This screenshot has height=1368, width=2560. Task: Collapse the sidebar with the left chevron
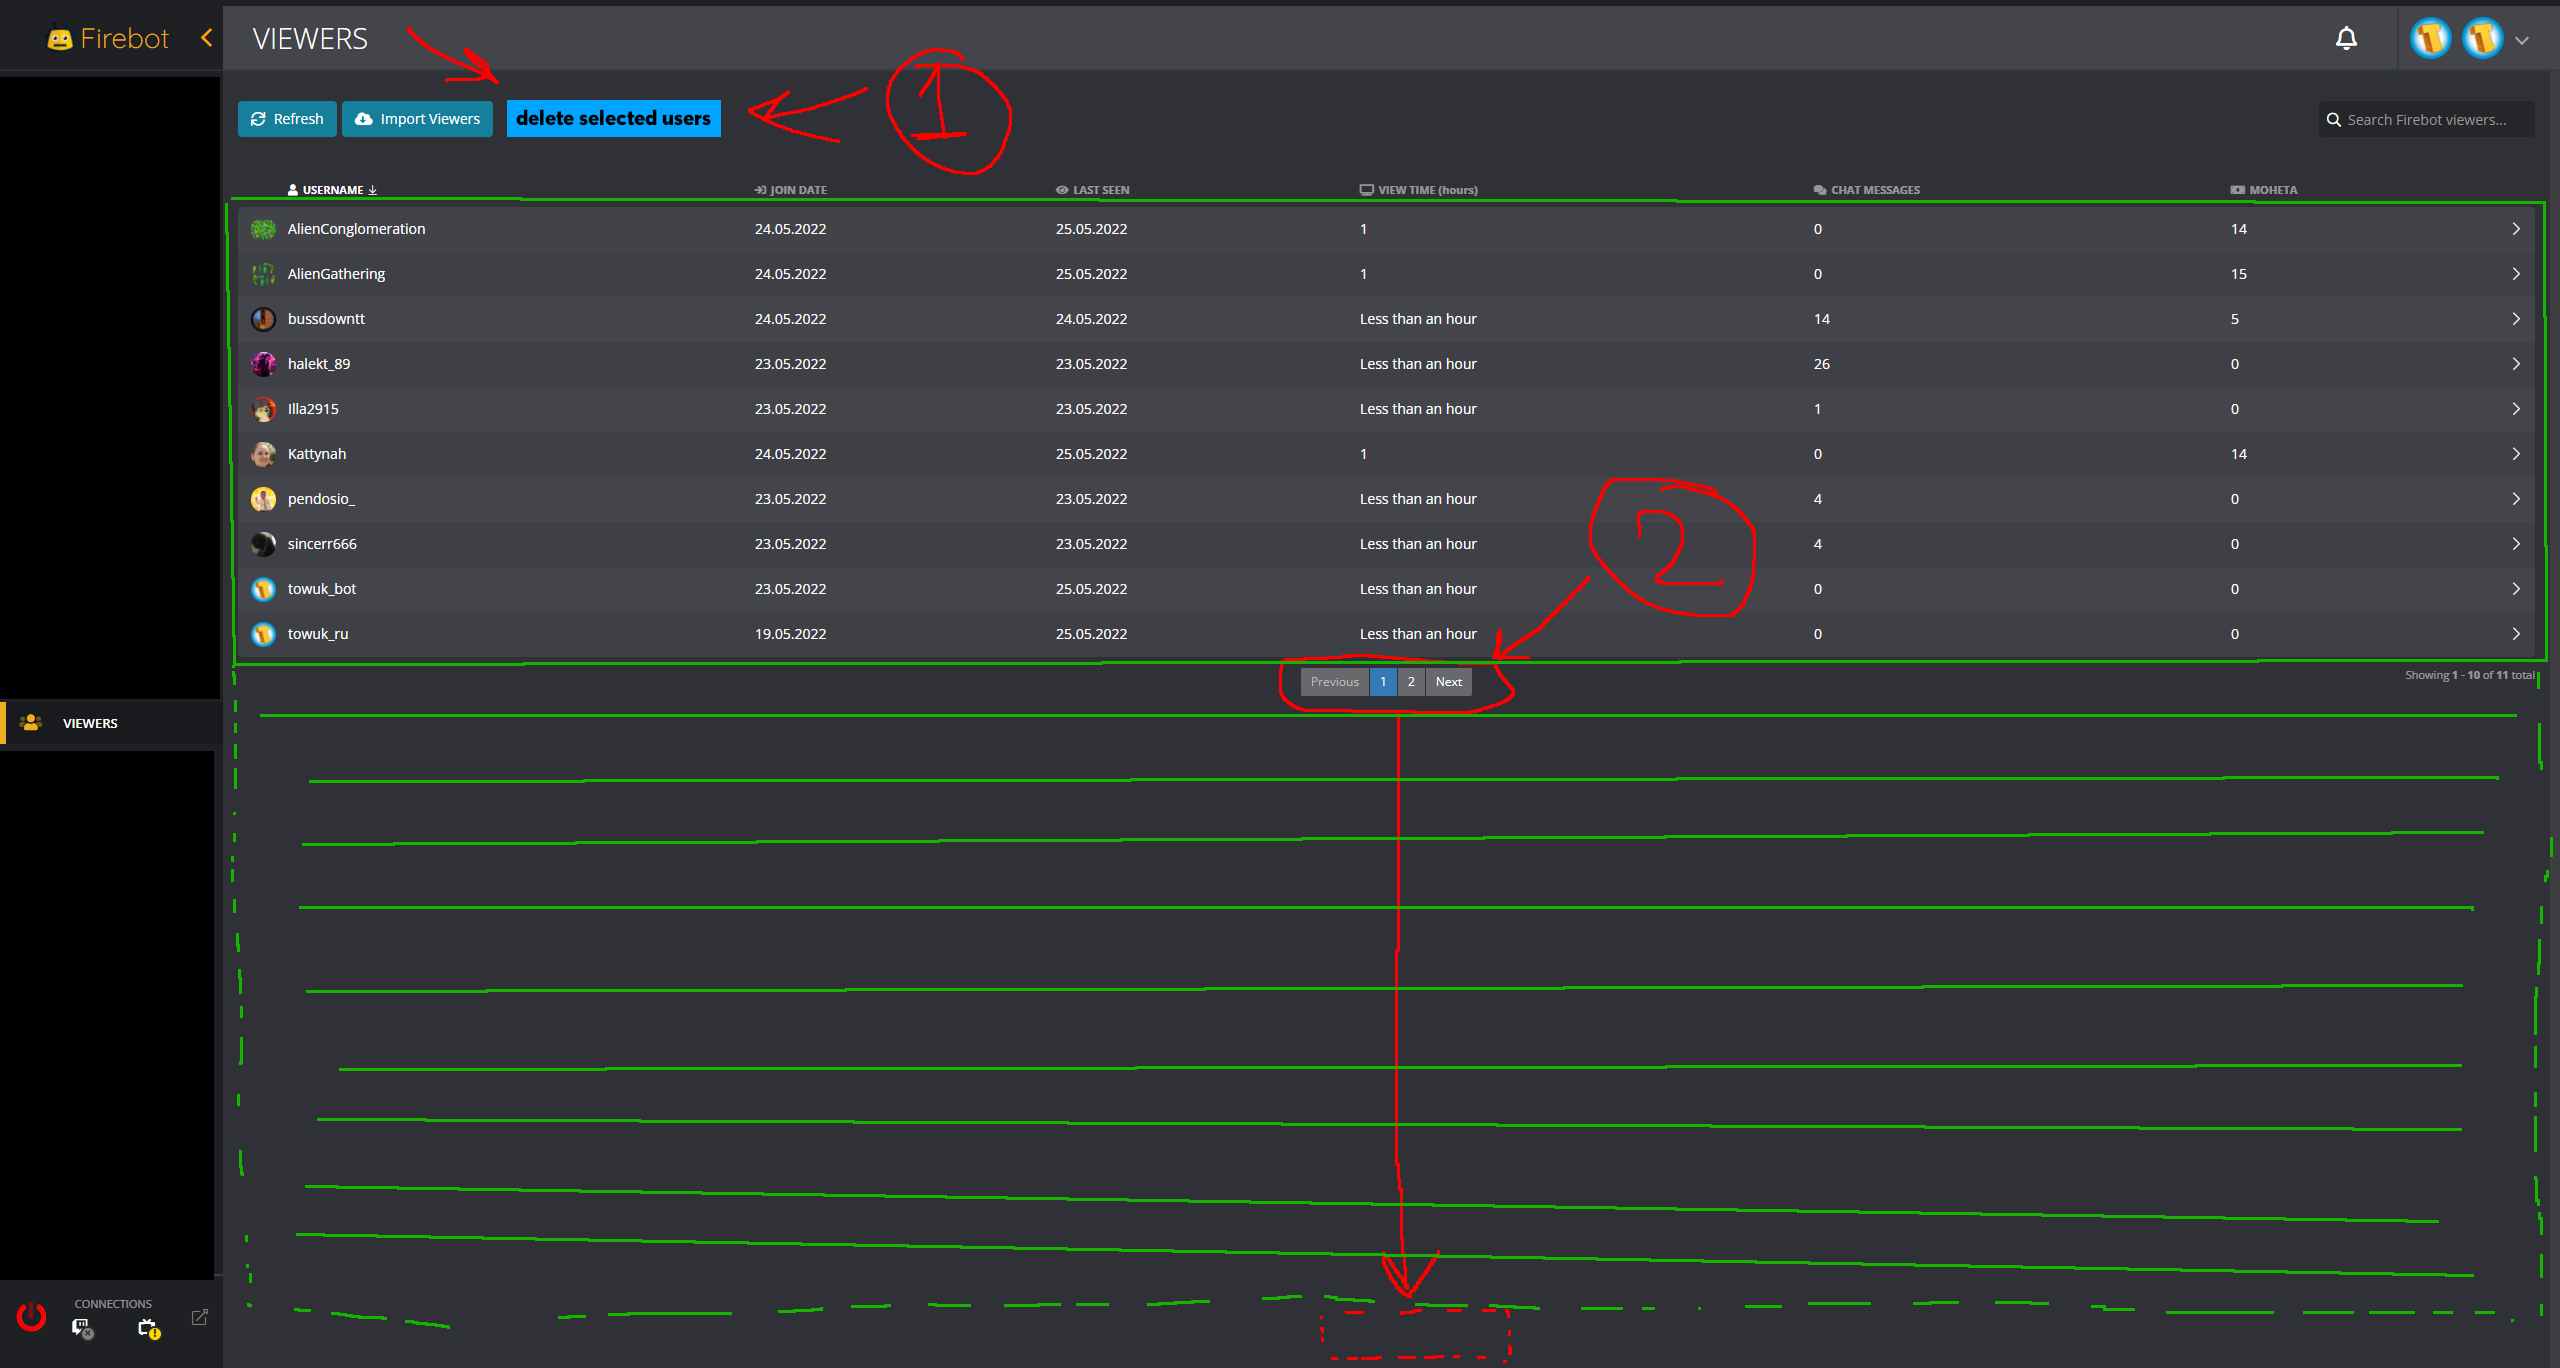pyautogui.click(x=207, y=38)
